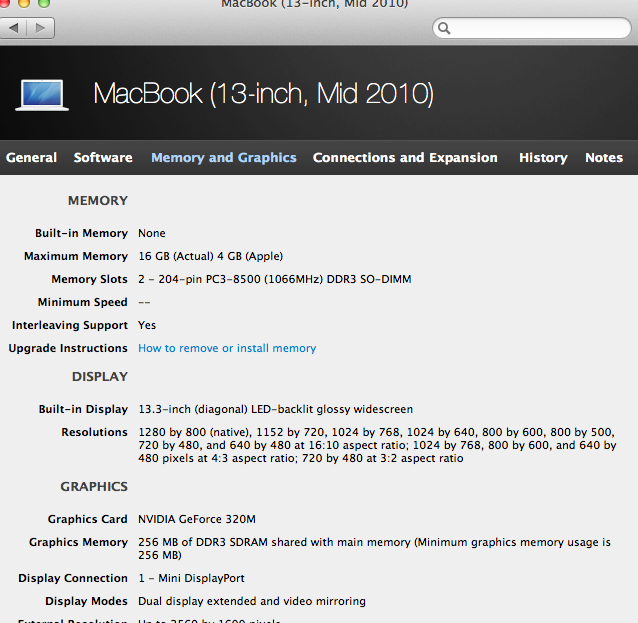Click the 'Maximum Memory' label
Image resolution: width=638 pixels, height=623 pixels.
pyautogui.click(x=76, y=256)
